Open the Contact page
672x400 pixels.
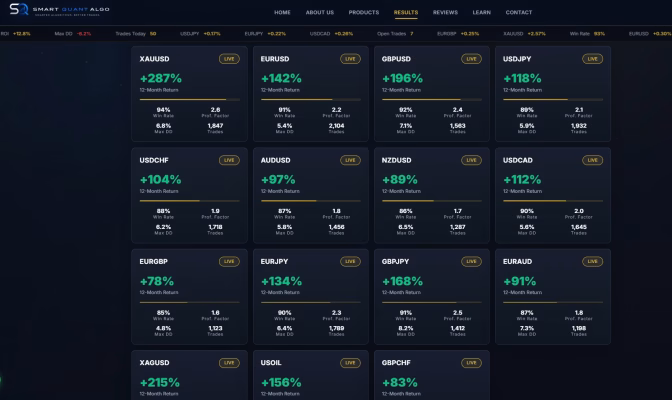coord(519,12)
